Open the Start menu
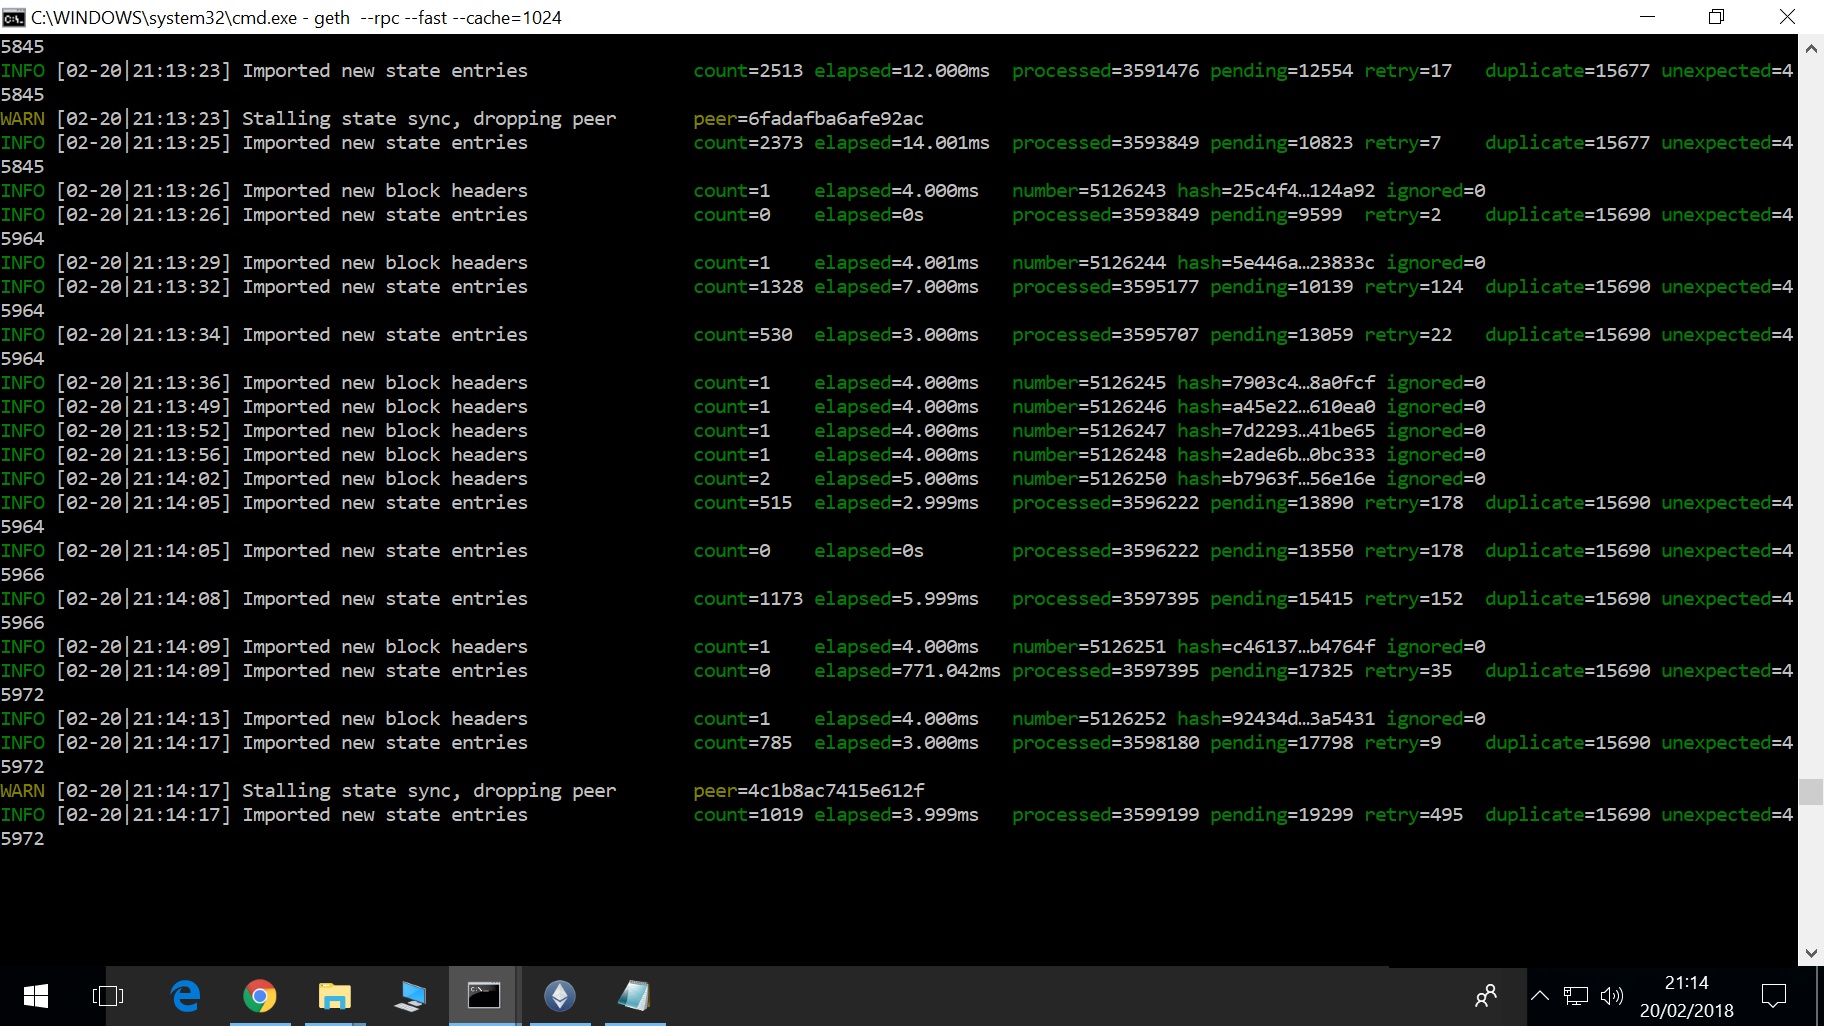This screenshot has height=1026, width=1824. point(35,995)
